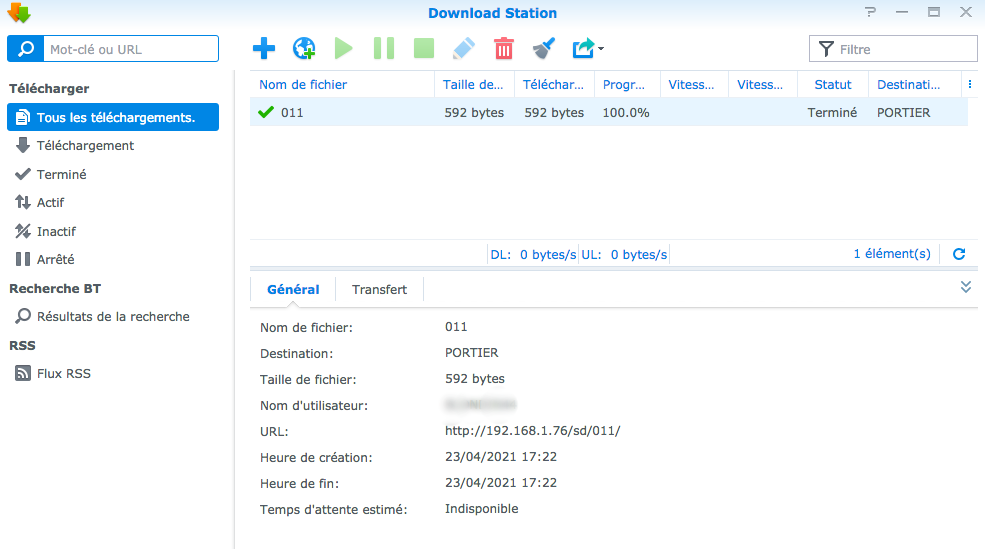Click the broom clear completed icon
Viewport: 985px width, 549px height.
[543, 48]
